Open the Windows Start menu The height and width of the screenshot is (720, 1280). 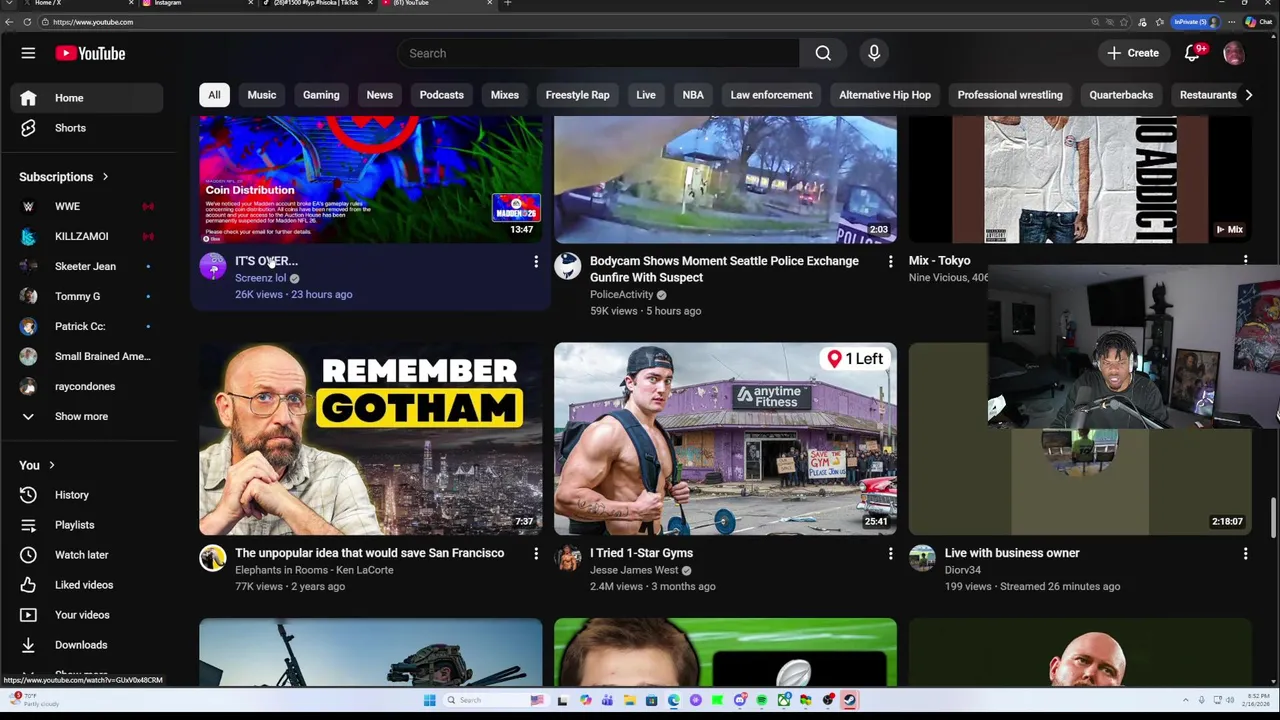(x=430, y=700)
